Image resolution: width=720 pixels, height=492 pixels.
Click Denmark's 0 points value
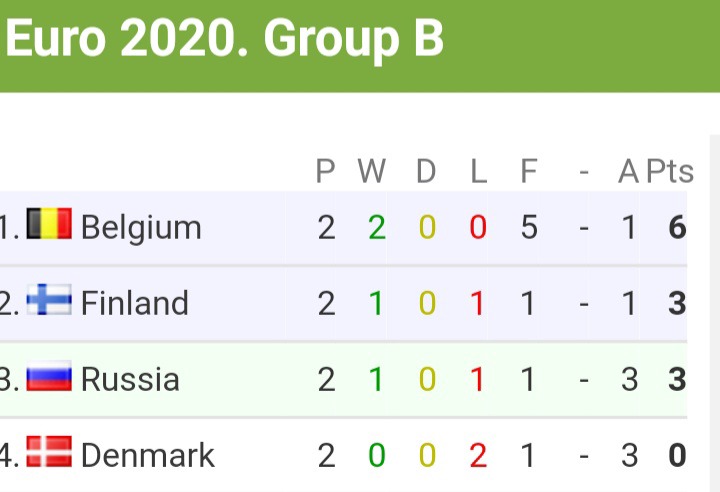[x=677, y=455]
